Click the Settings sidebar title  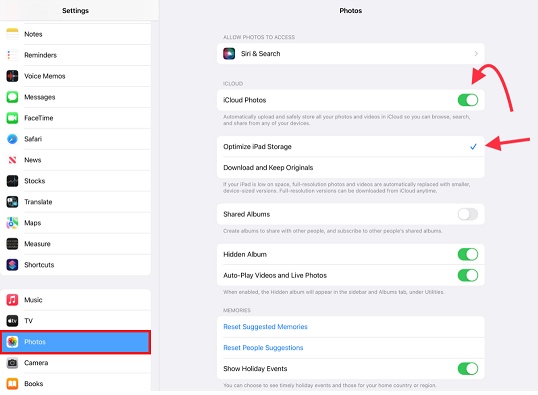75,11
